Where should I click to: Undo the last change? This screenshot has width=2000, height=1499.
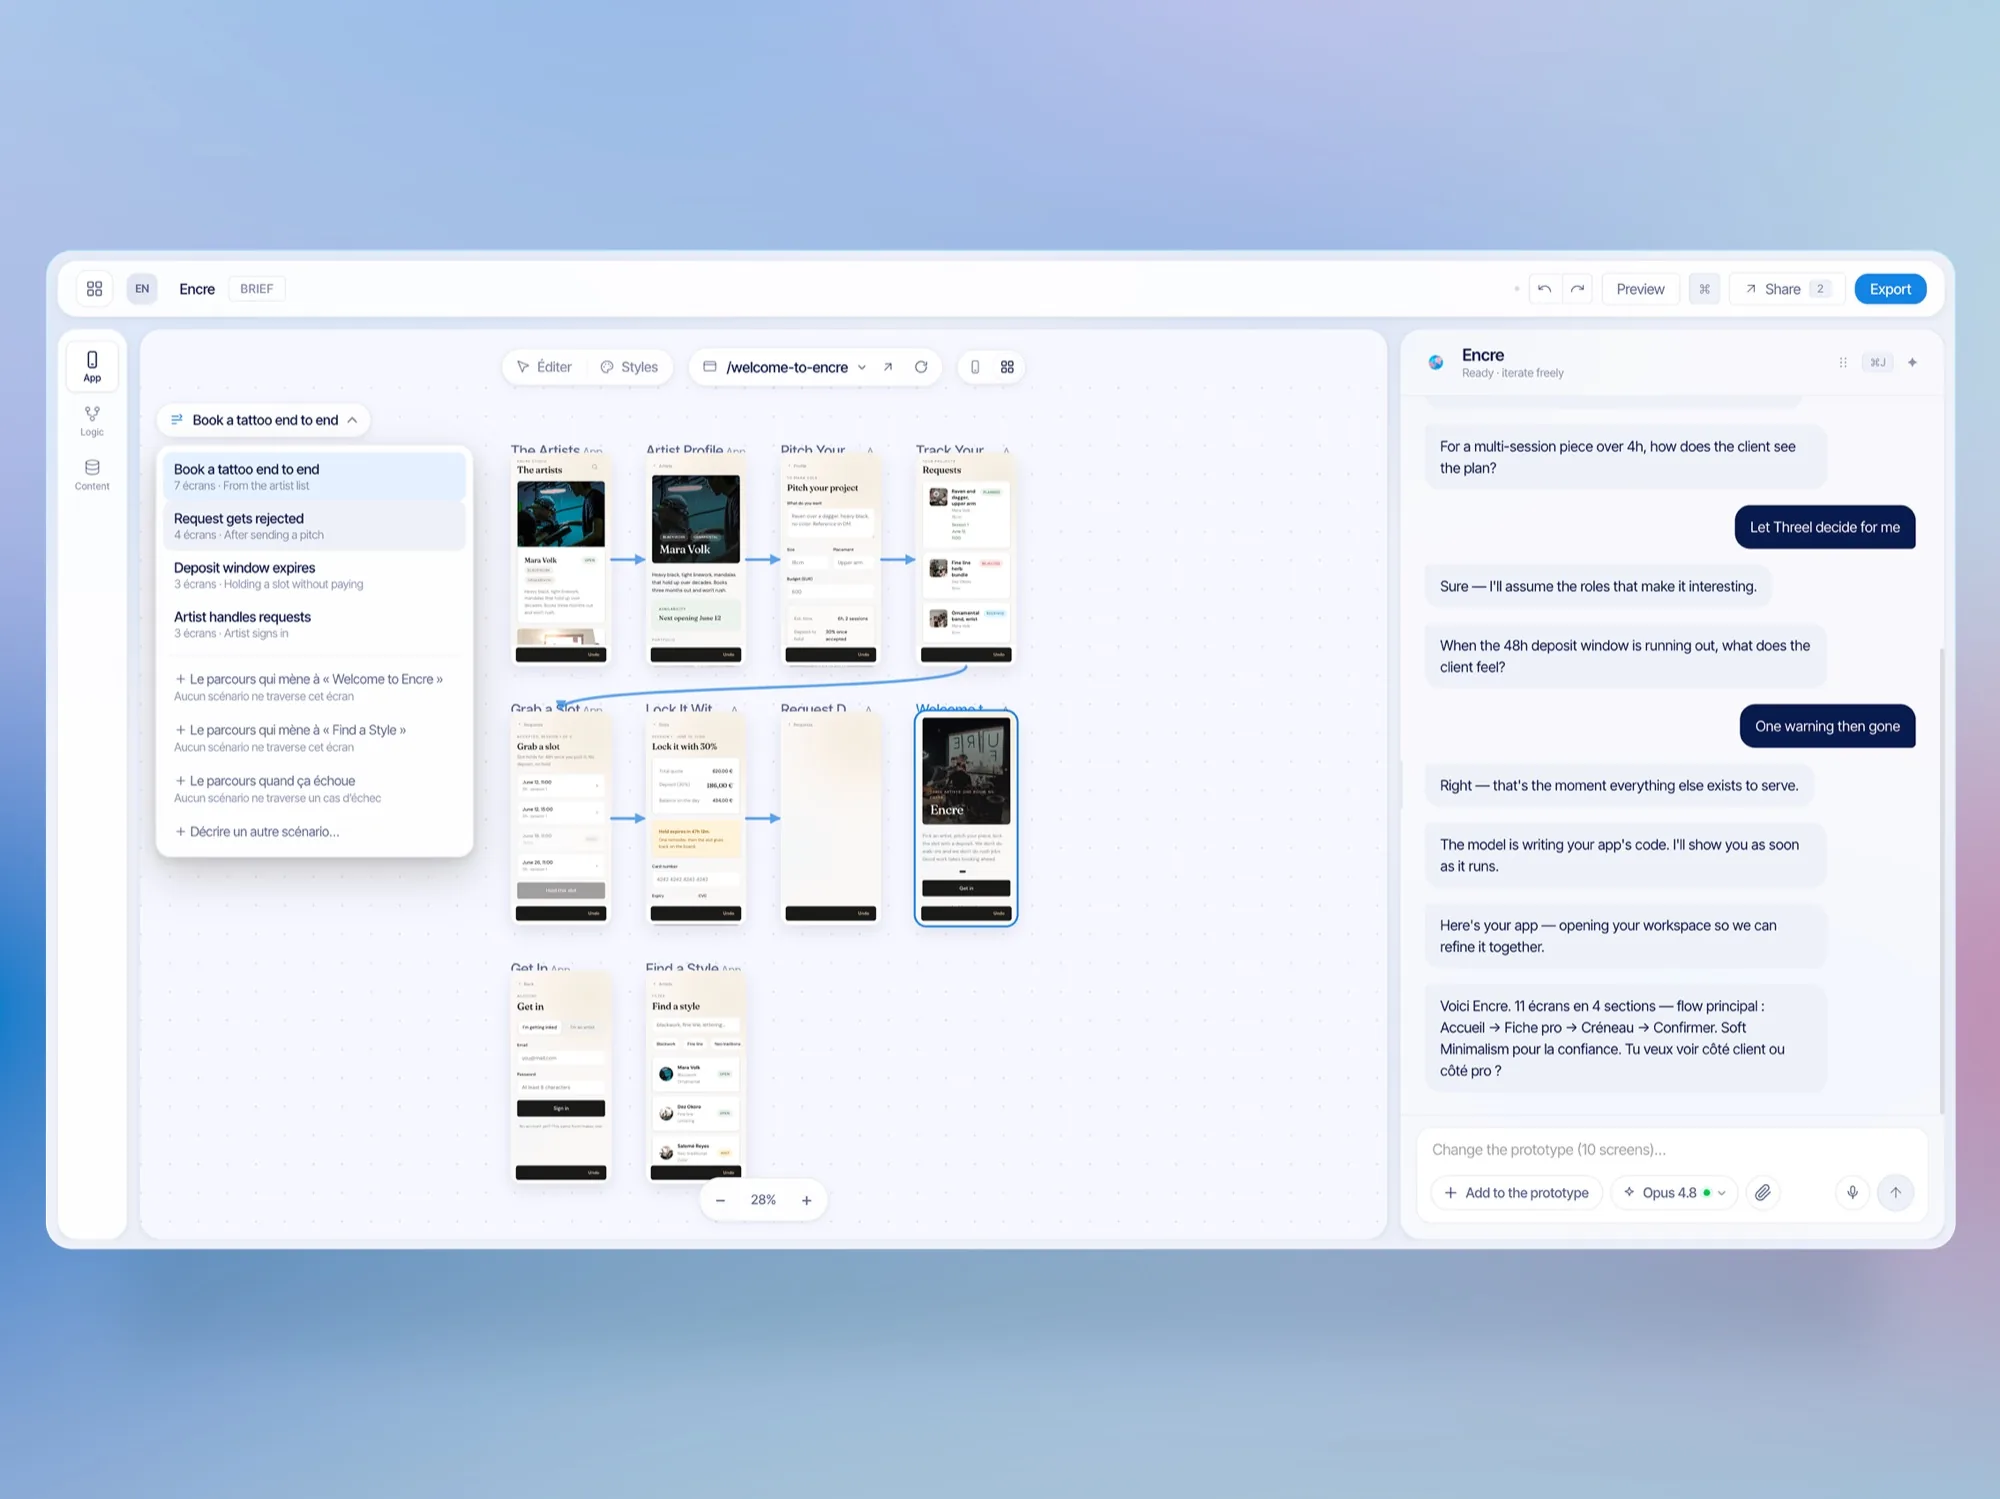1545,289
